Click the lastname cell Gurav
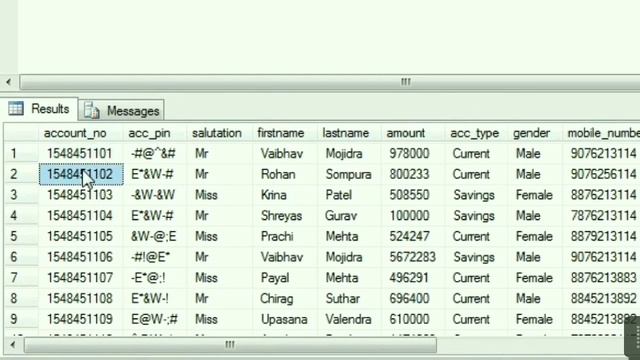This screenshot has width=640, height=360. [x=349, y=216]
